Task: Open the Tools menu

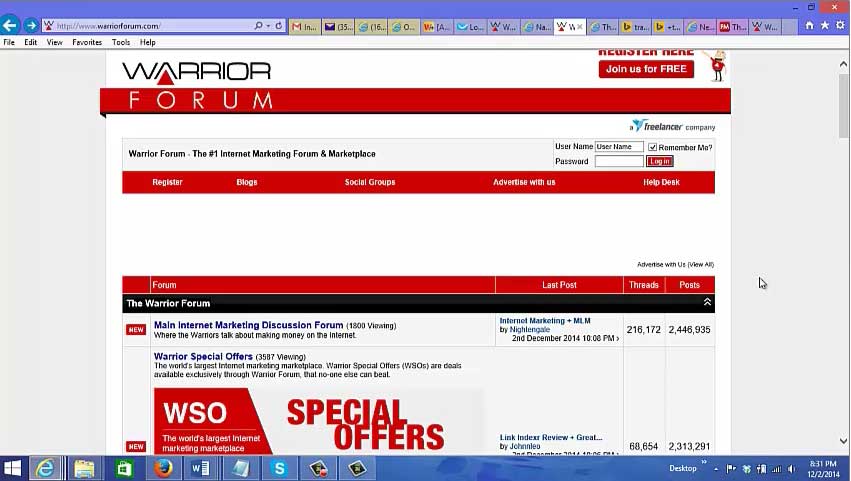Action: (x=120, y=42)
